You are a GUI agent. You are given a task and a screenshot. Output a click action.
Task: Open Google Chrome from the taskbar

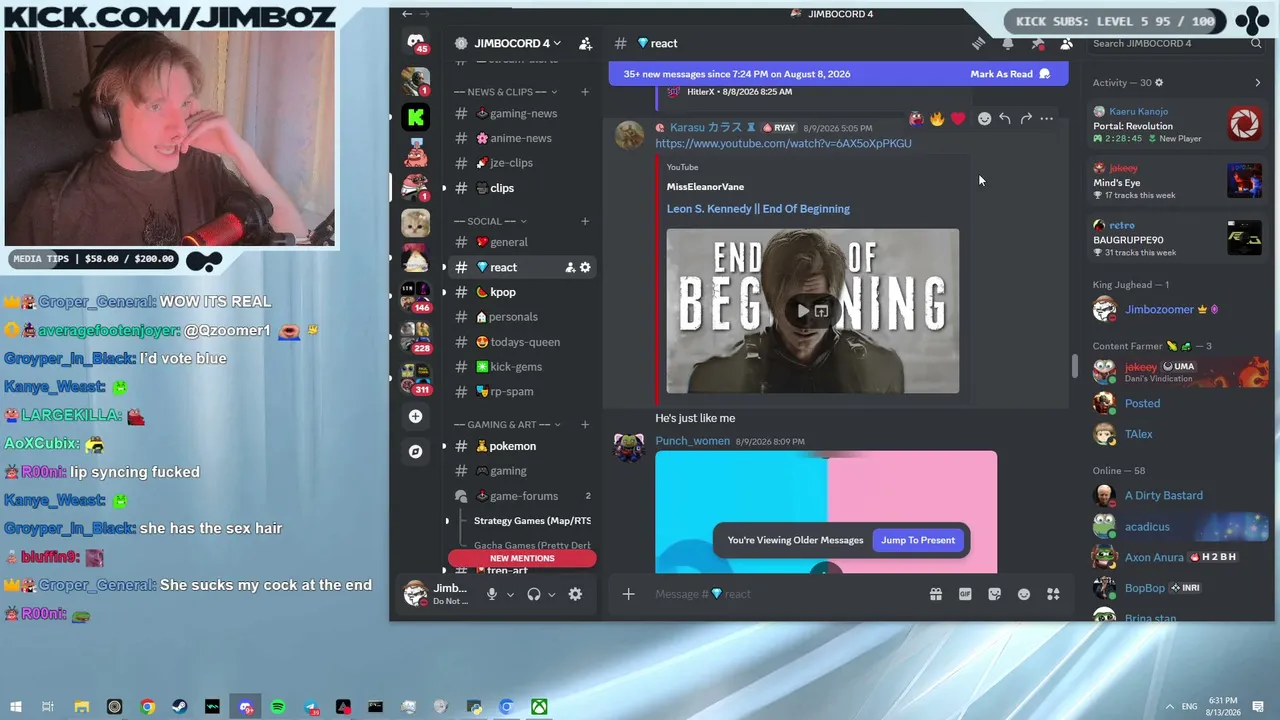(x=147, y=707)
